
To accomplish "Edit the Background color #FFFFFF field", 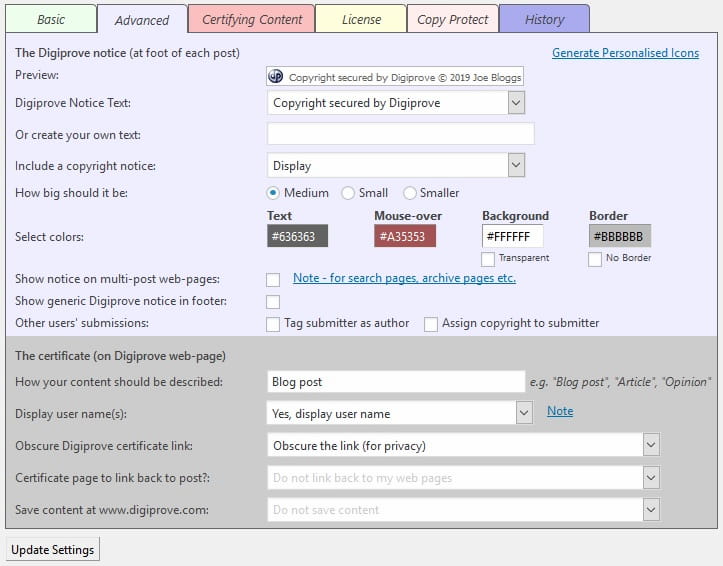I will [512, 236].
